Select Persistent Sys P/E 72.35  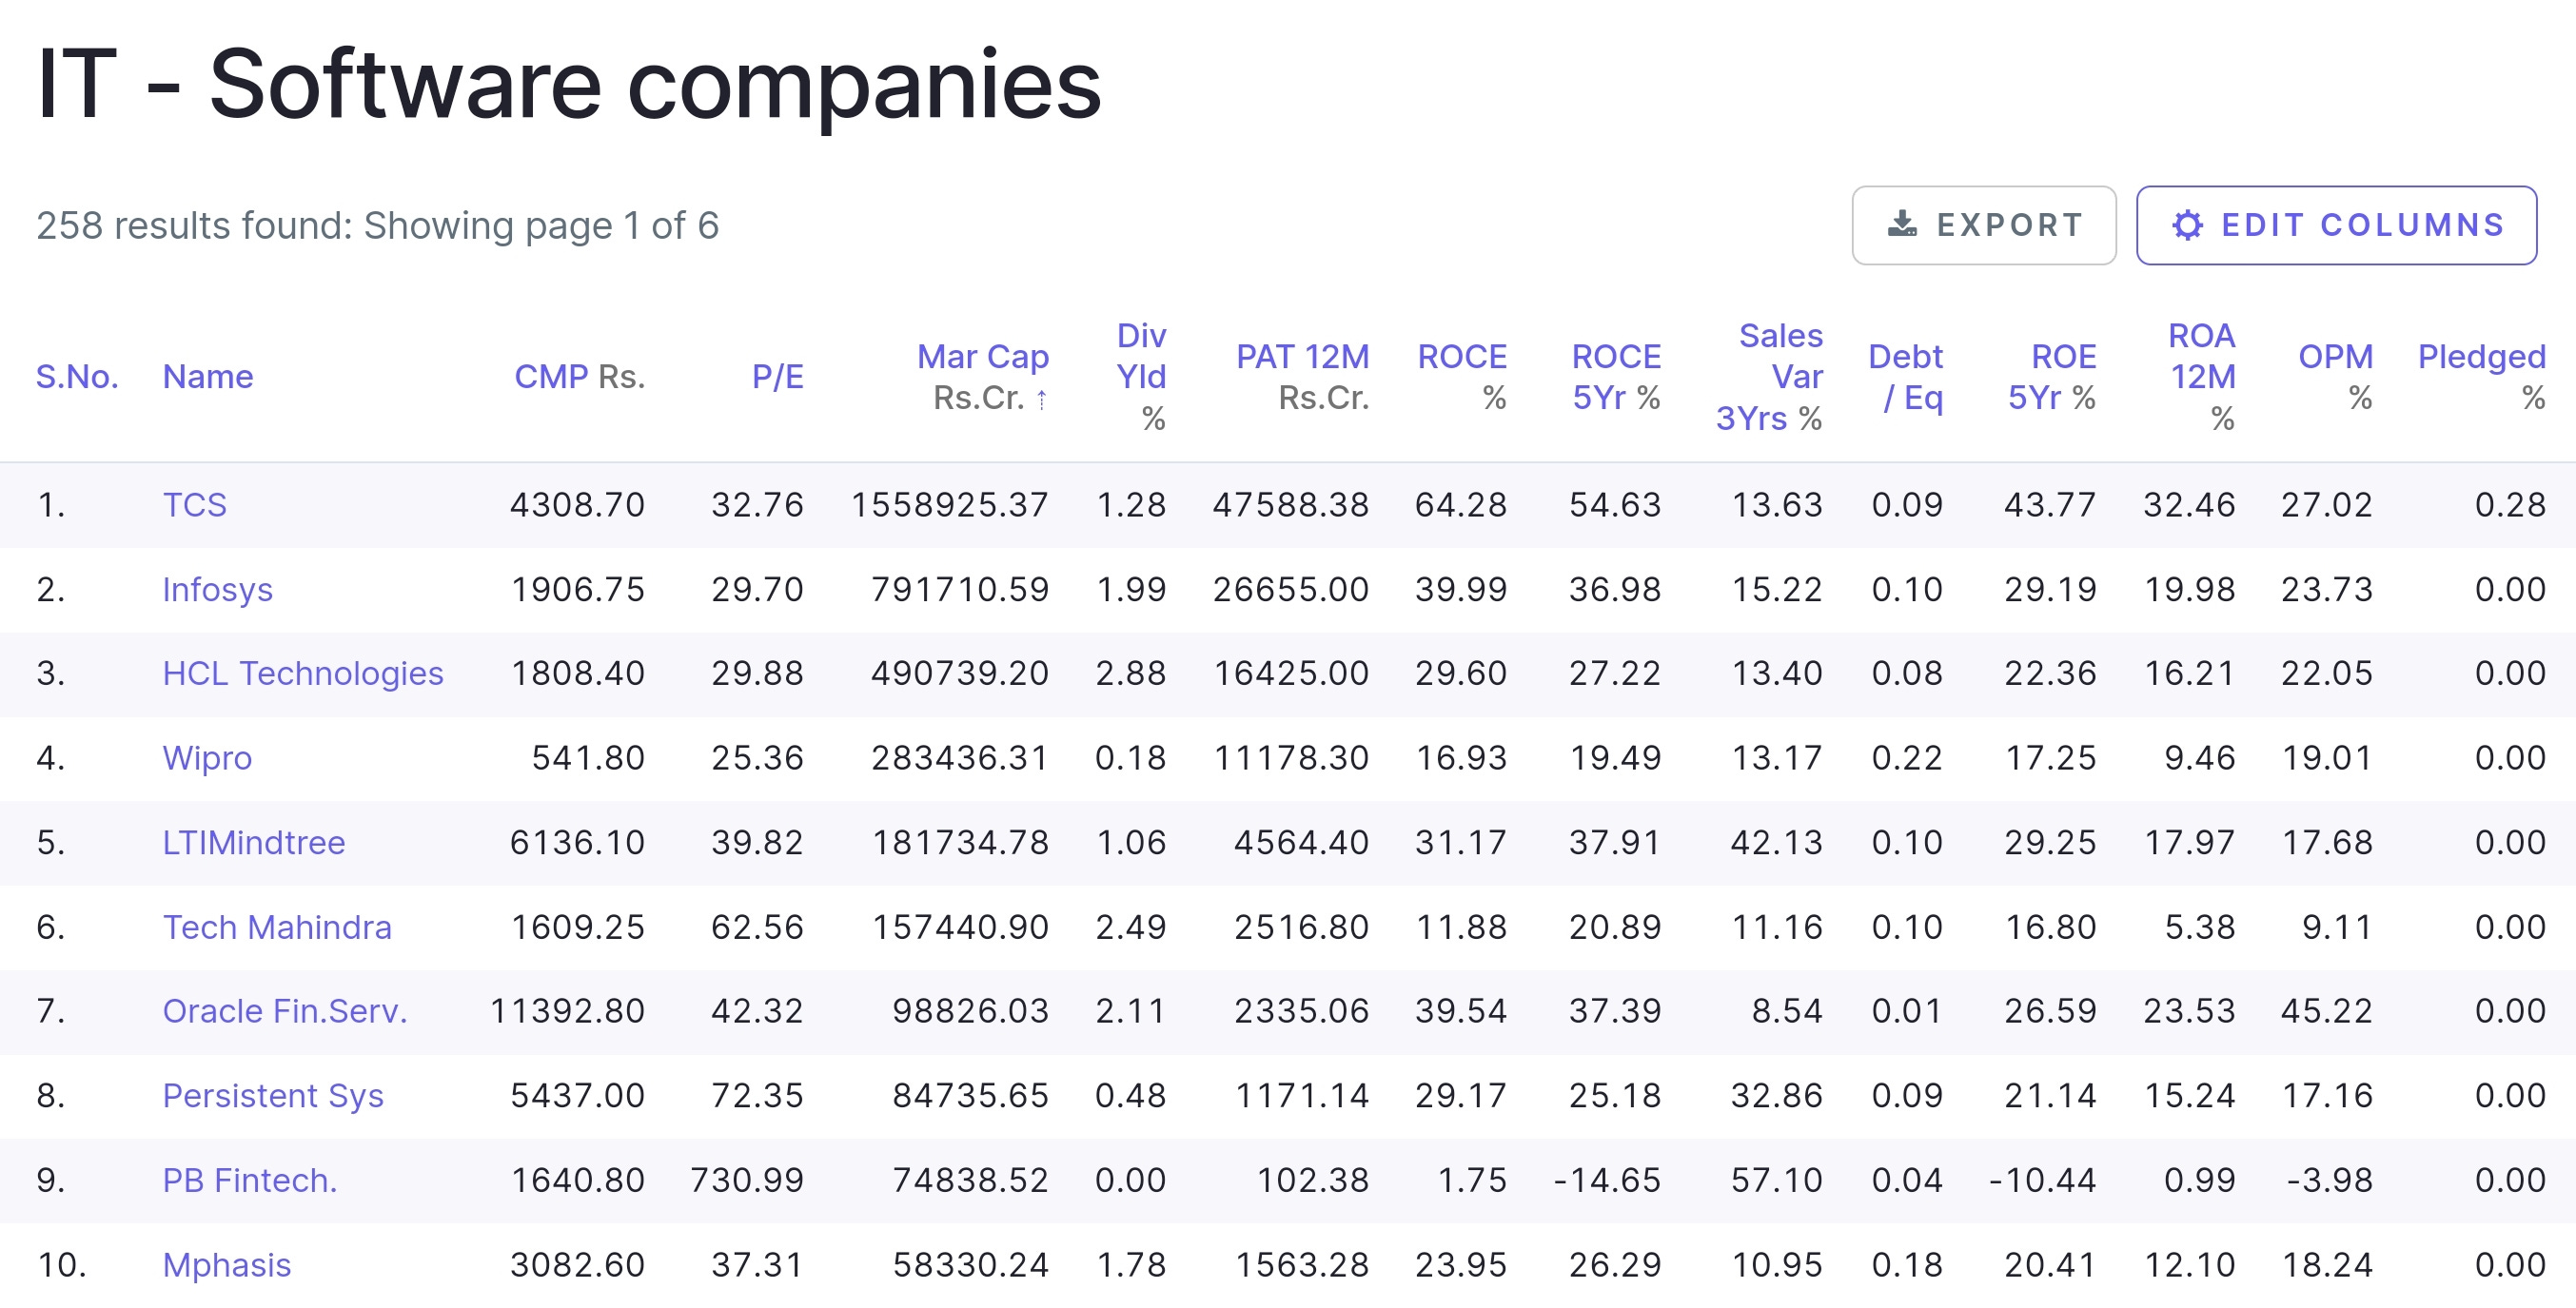[758, 1096]
